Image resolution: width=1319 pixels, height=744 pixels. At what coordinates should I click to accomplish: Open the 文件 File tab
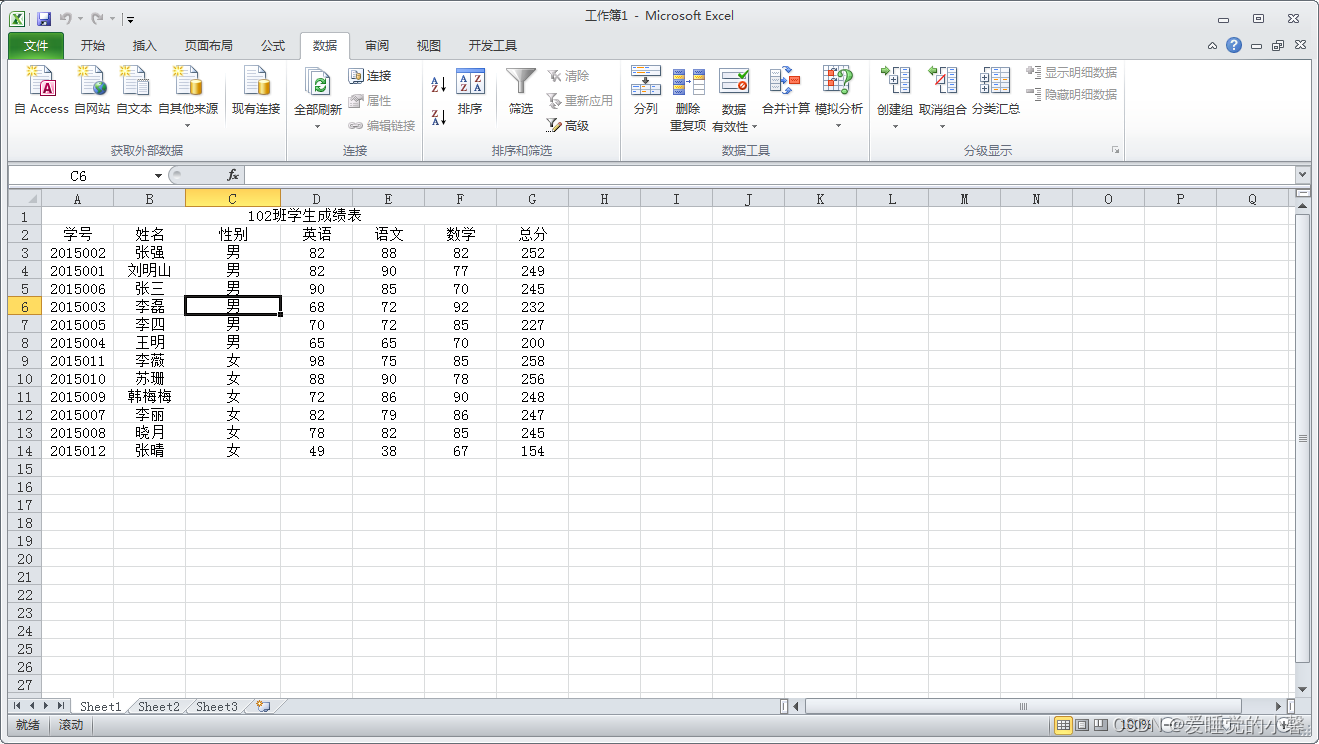(36, 46)
